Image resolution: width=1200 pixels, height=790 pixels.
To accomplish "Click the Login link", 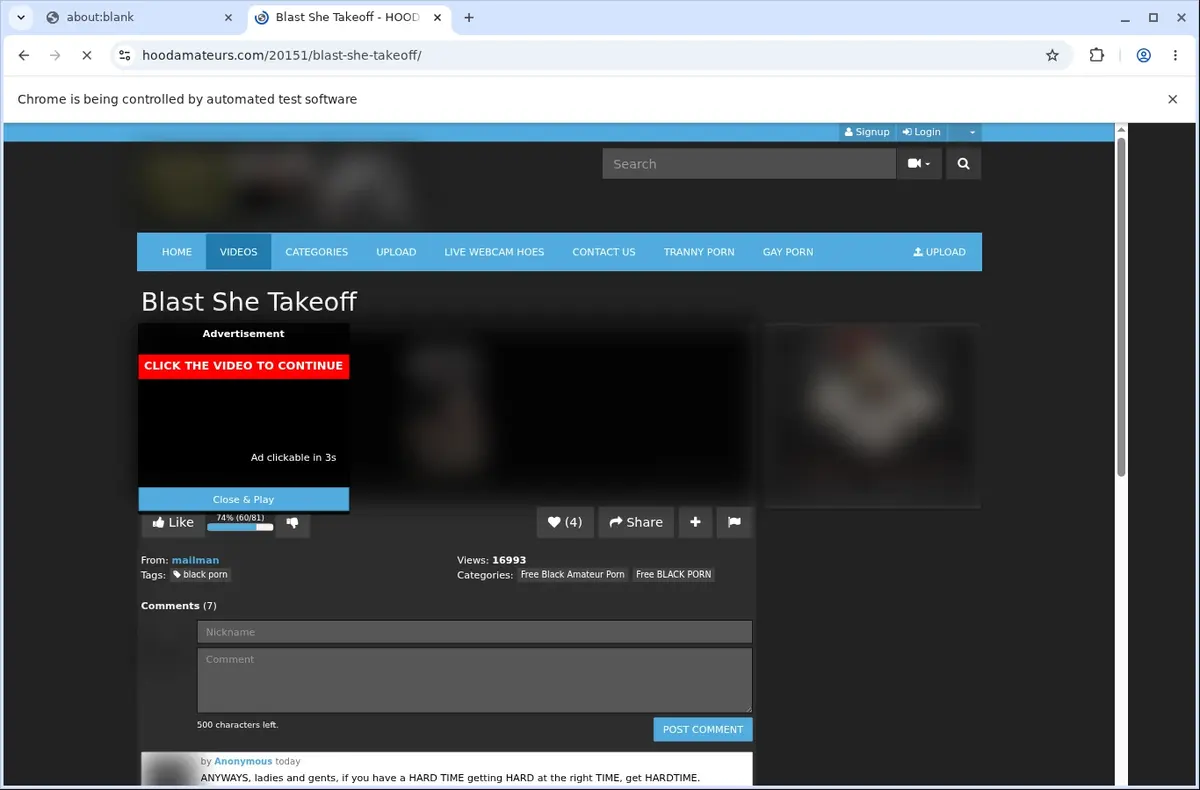I will 921,132.
